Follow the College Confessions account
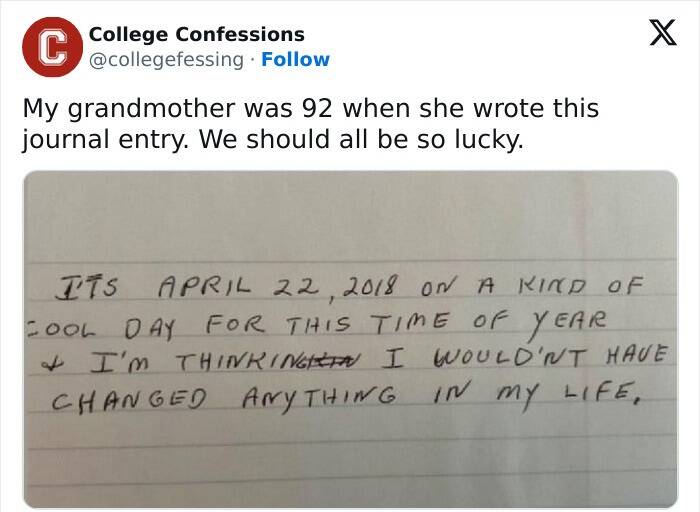The image size is (700, 512). tap(295, 59)
